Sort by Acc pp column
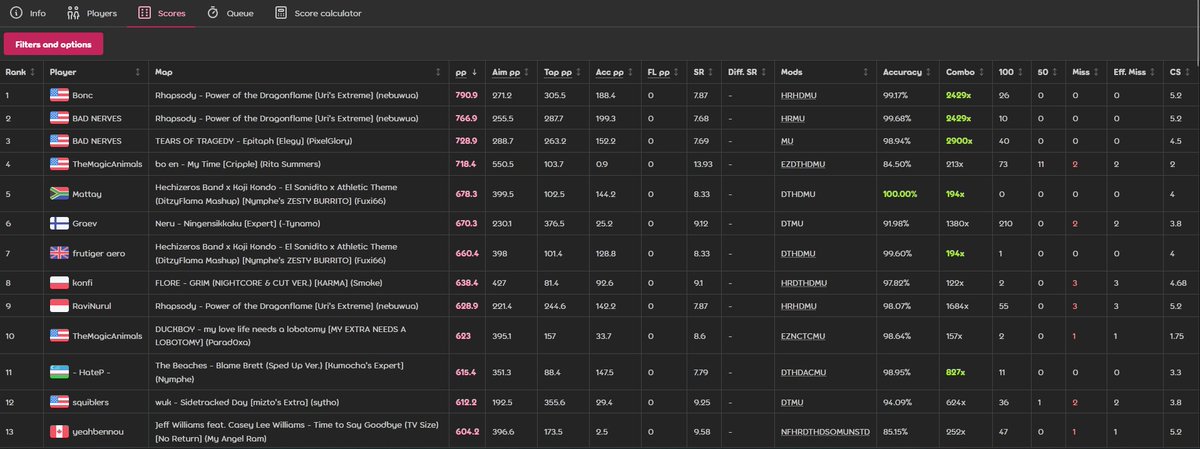Image resolution: width=1200 pixels, height=449 pixels. 616,72
